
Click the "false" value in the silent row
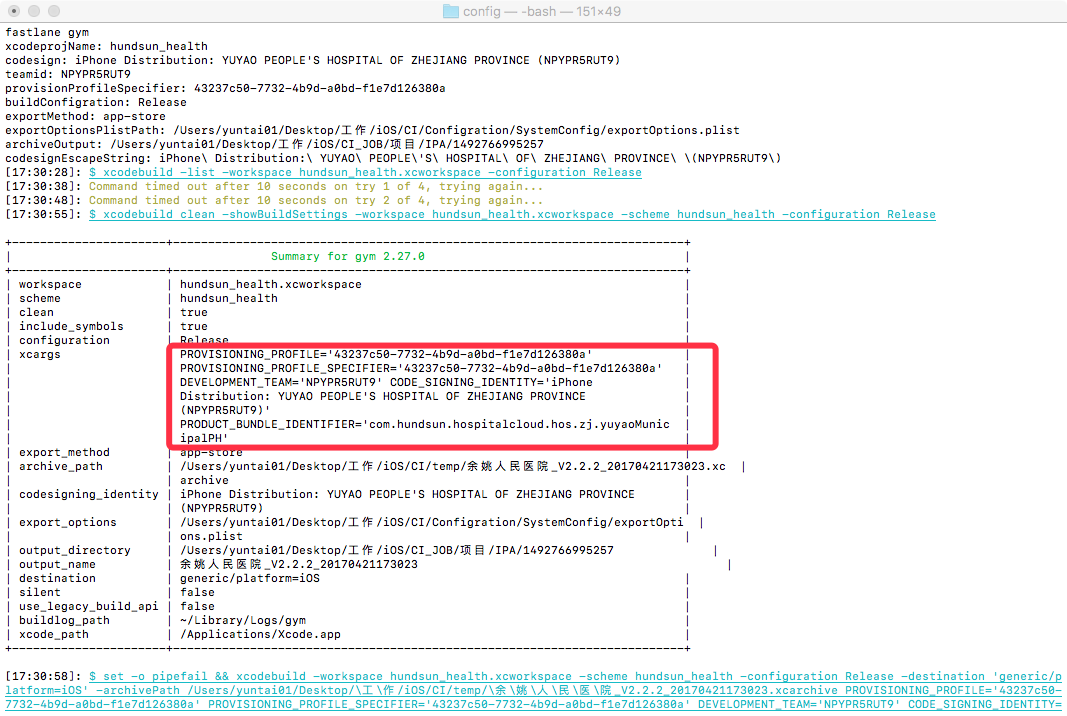(197, 593)
